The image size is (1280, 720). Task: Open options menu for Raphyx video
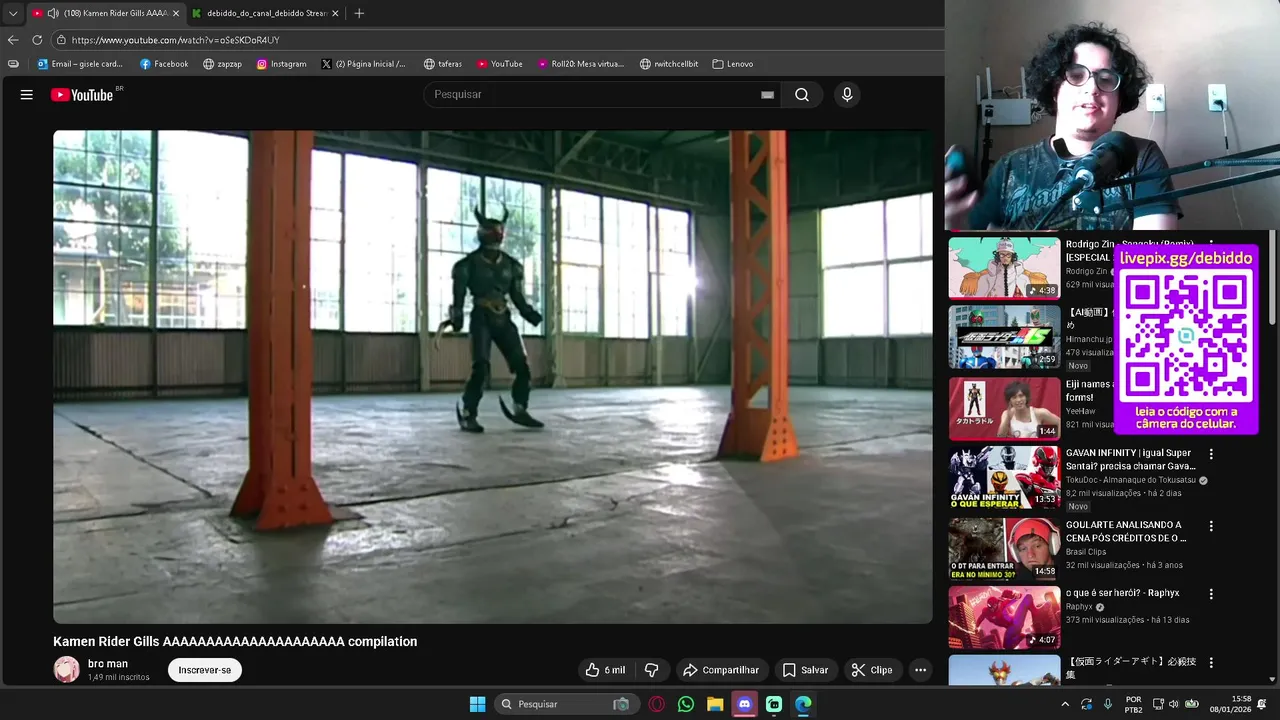pos(1211,594)
